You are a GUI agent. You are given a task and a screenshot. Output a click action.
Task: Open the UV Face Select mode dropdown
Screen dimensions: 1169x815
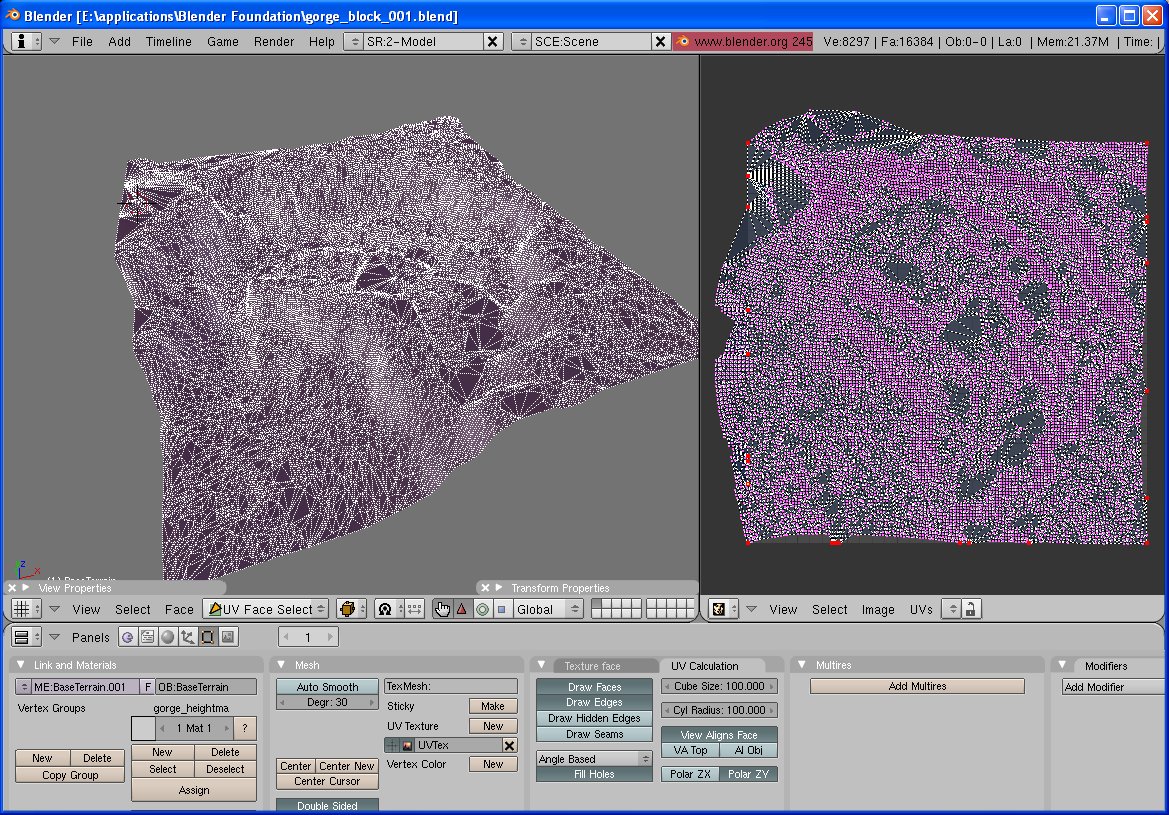pyautogui.click(x=267, y=609)
